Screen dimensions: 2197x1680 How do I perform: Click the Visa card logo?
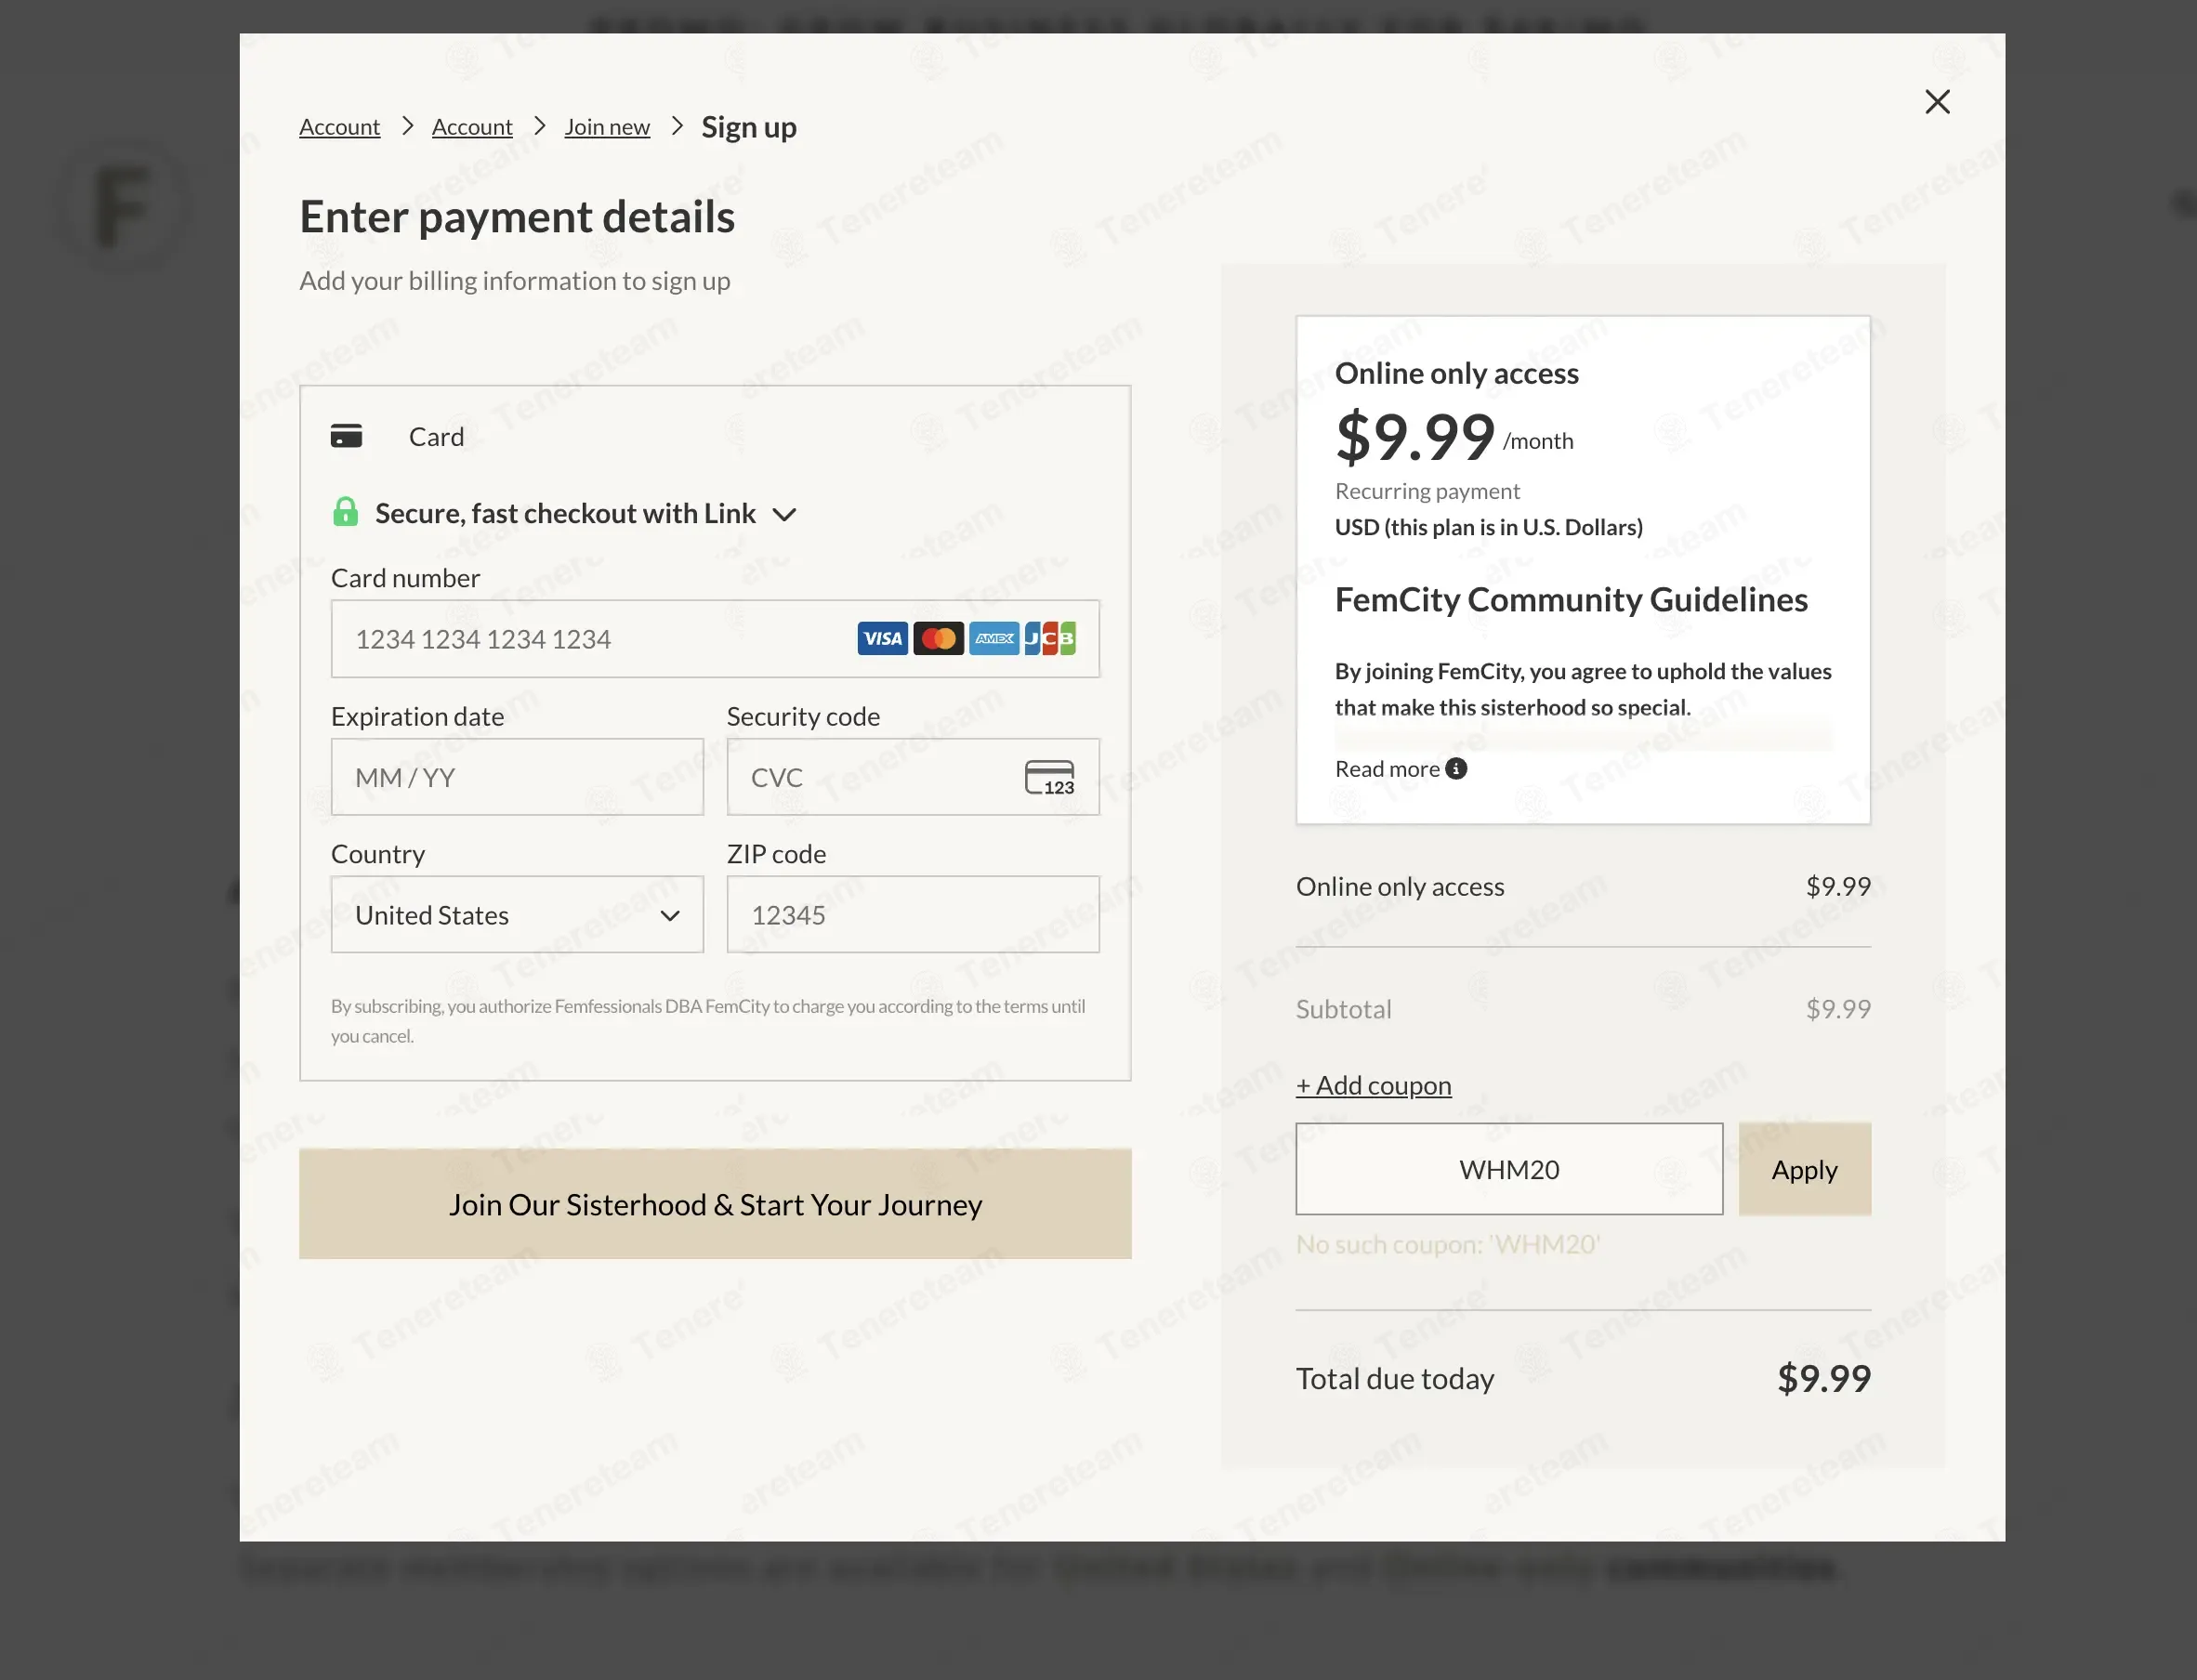882,639
